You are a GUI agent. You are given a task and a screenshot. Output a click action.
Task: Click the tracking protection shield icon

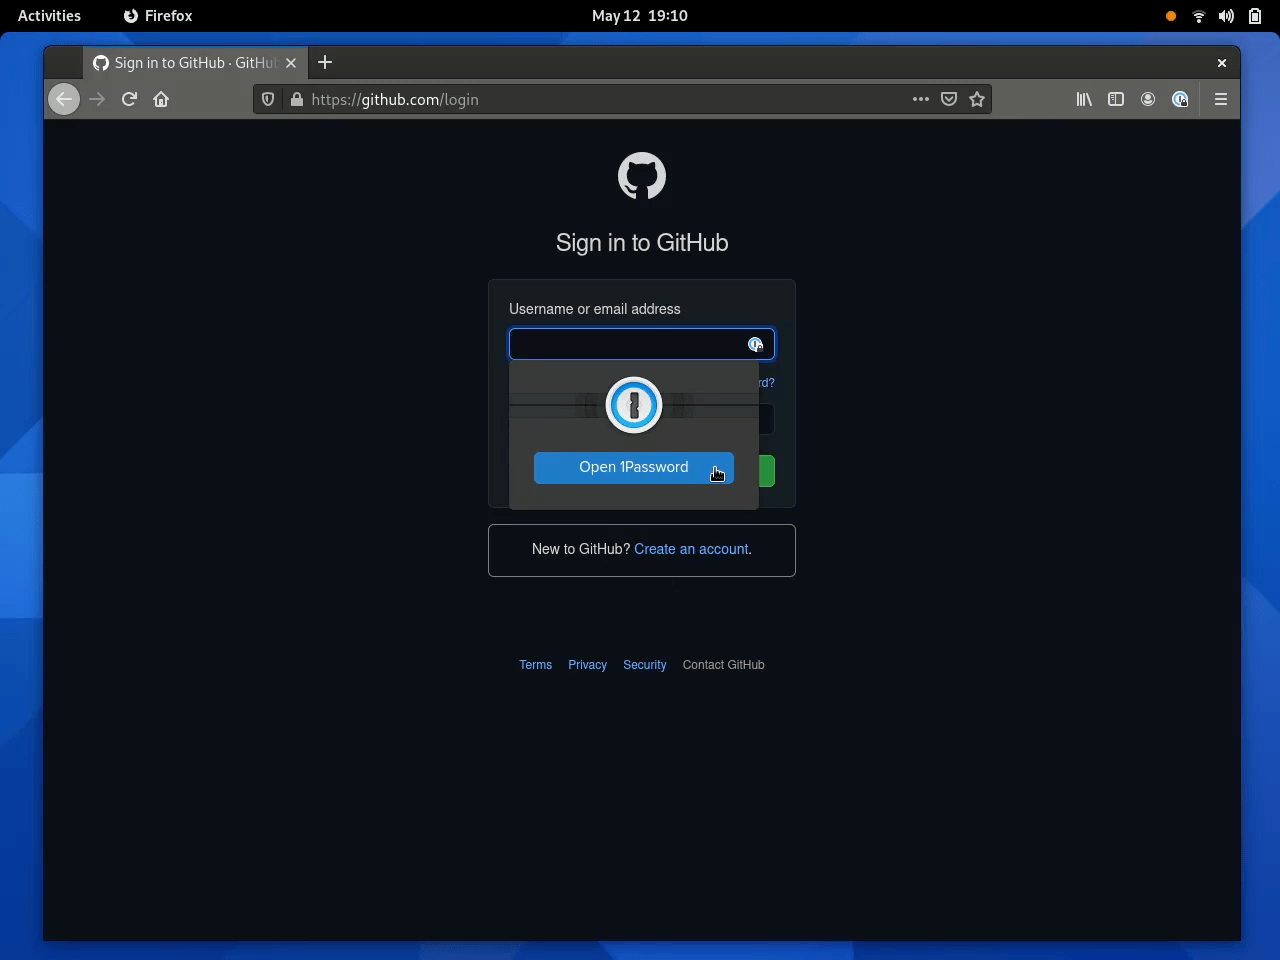(x=267, y=99)
